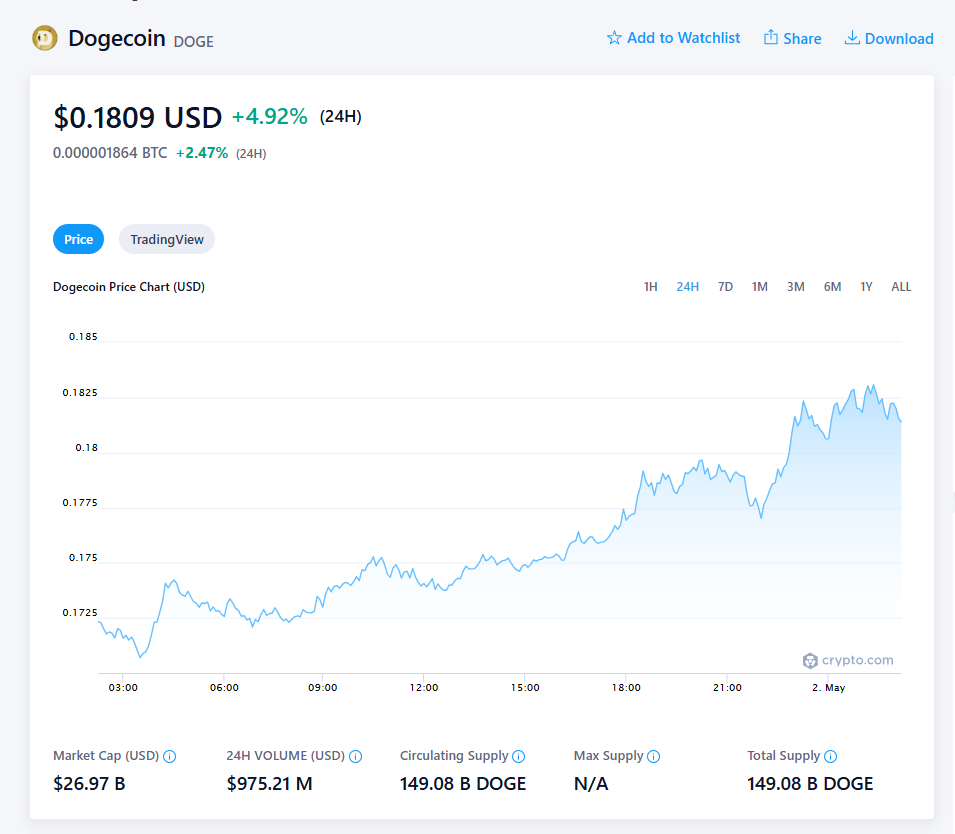
Task: Switch to the TradingView tab
Action: coord(167,239)
